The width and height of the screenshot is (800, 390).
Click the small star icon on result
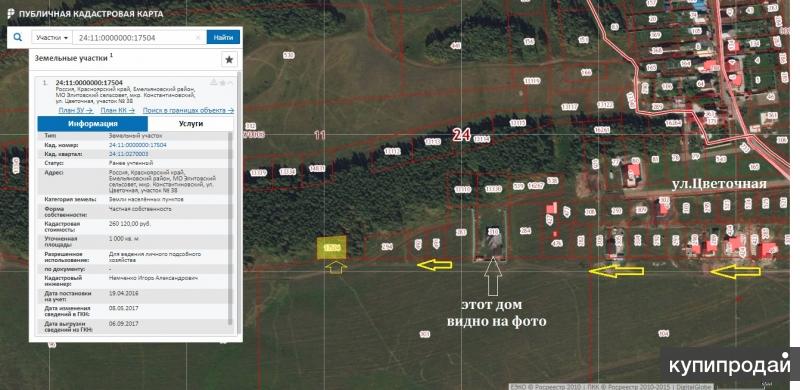pyautogui.click(x=222, y=82)
